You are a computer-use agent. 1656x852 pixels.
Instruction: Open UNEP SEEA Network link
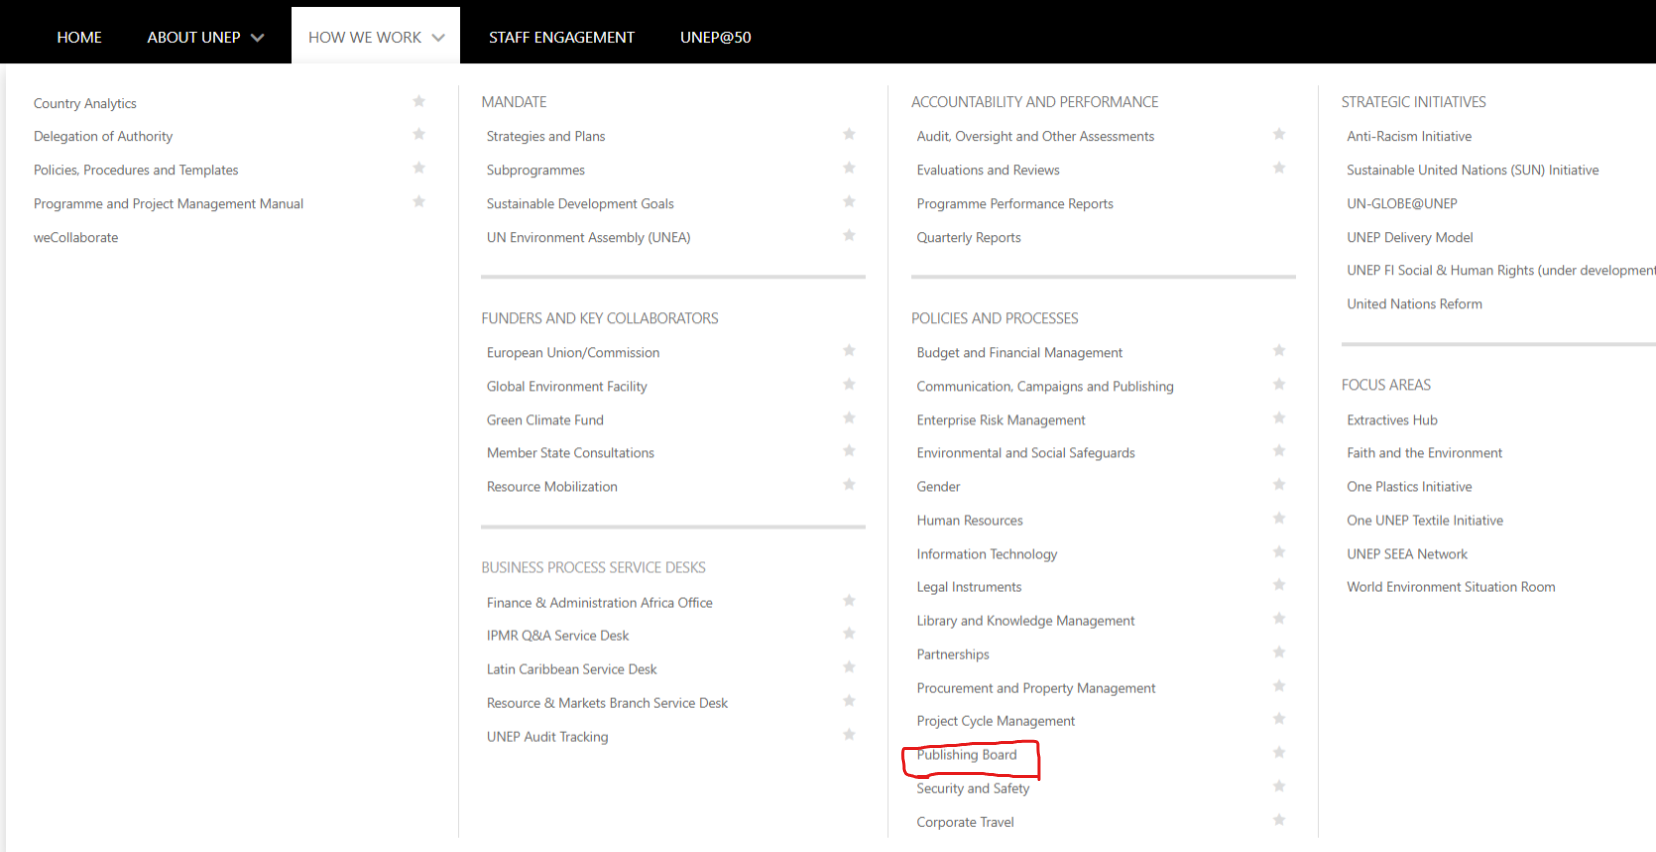point(1406,554)
